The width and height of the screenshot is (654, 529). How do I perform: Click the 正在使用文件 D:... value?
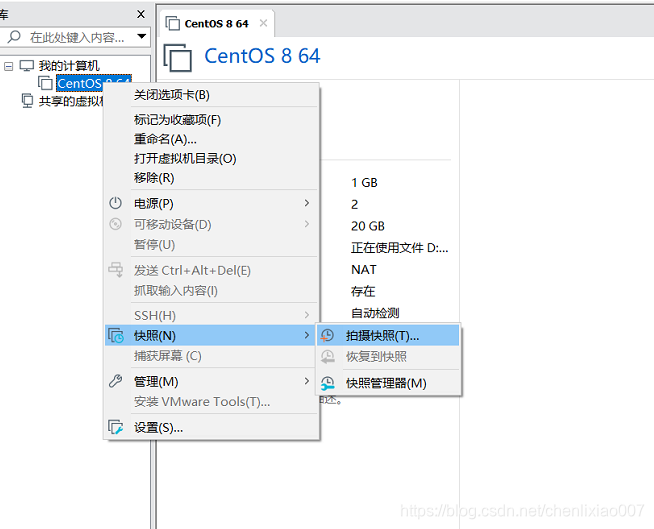[400, 248]
